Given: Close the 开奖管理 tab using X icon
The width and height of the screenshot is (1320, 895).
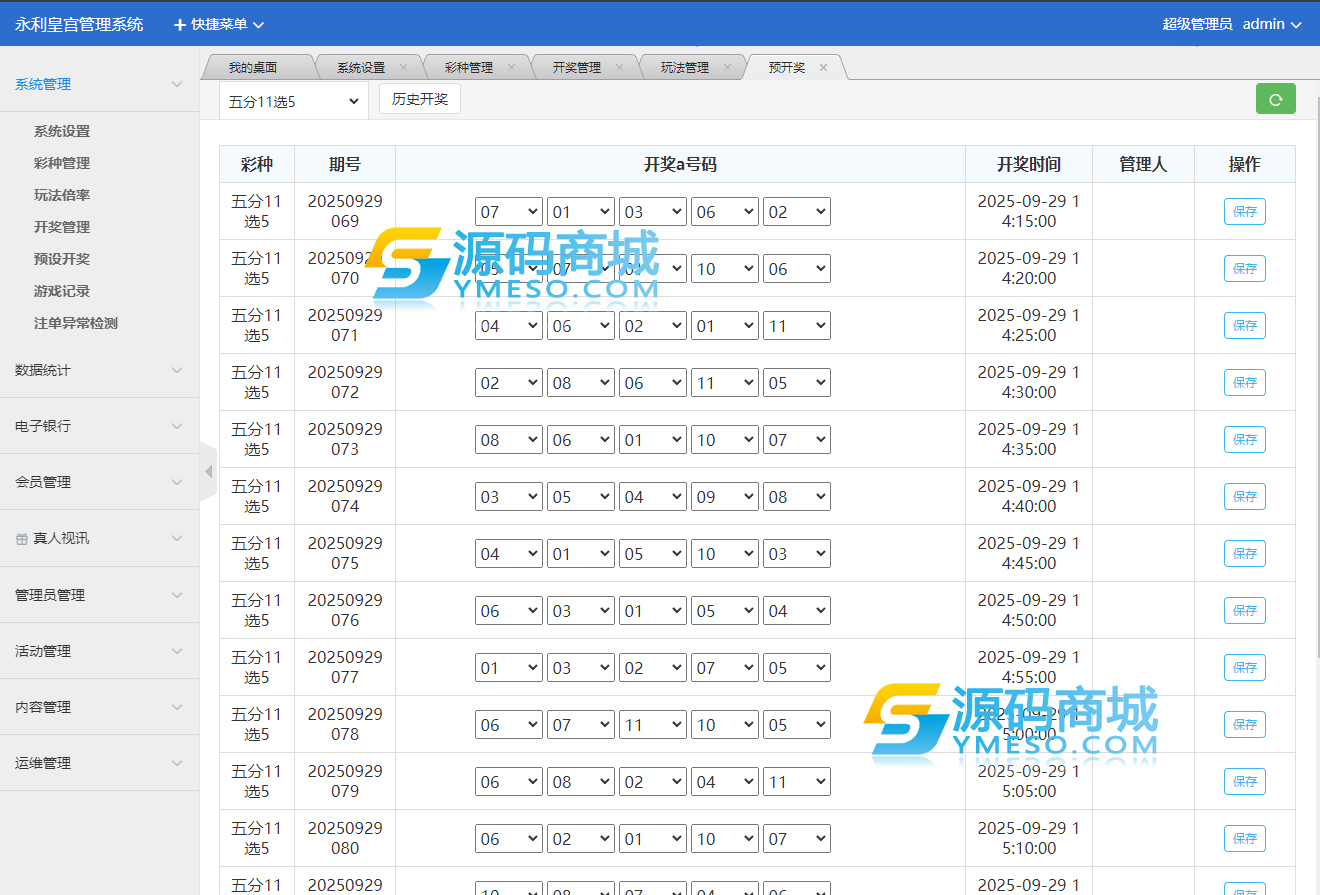Looking at the screenshot, I should click(x=619, y=68).
